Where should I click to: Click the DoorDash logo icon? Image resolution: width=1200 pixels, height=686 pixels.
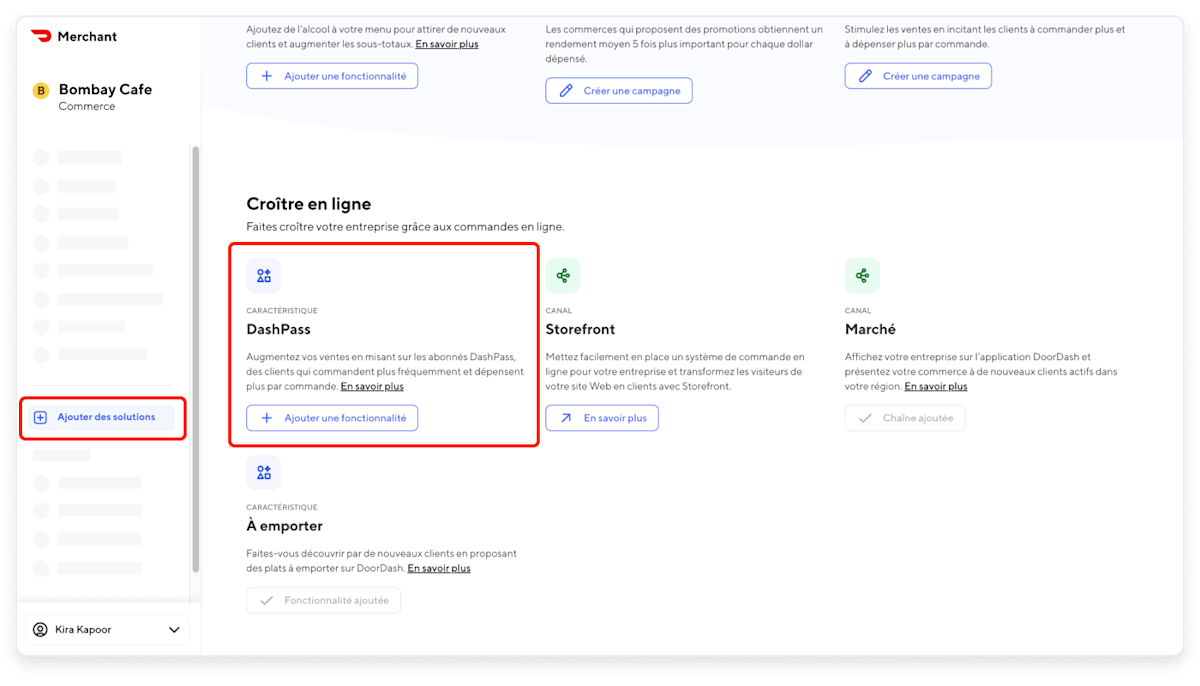(41, 36)
